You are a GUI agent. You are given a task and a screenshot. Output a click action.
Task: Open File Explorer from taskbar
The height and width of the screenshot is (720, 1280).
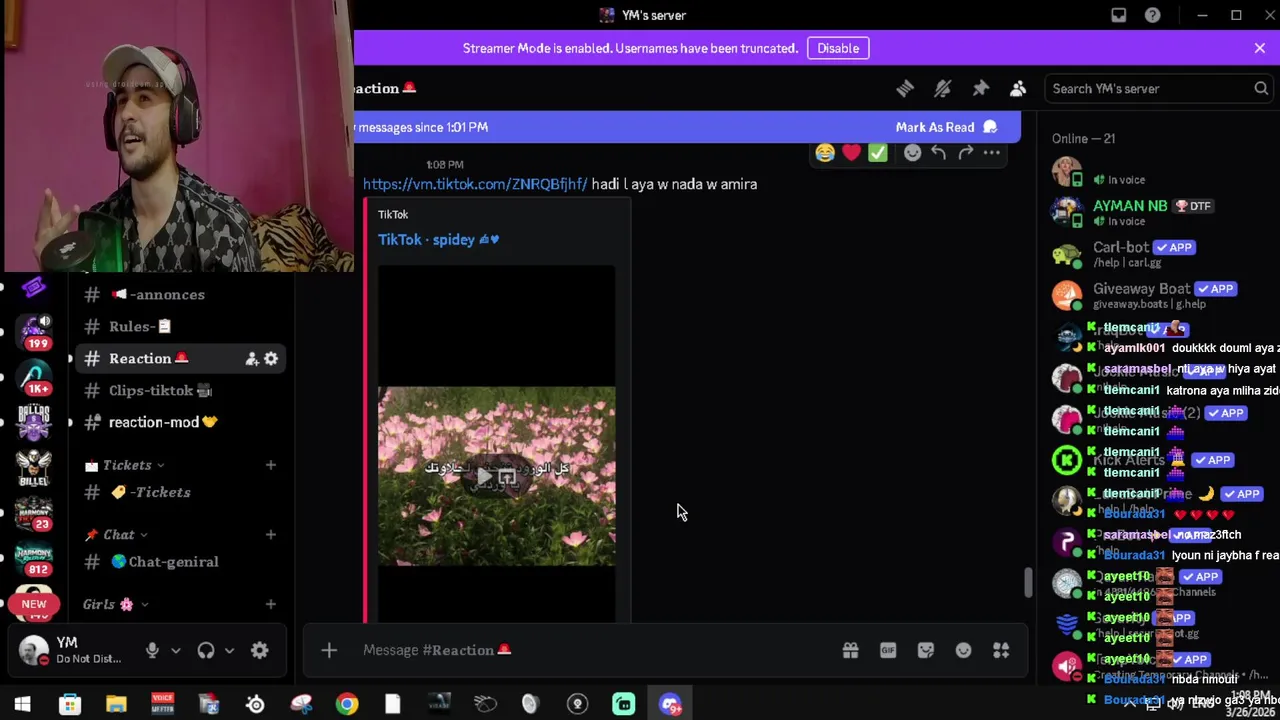116,704
